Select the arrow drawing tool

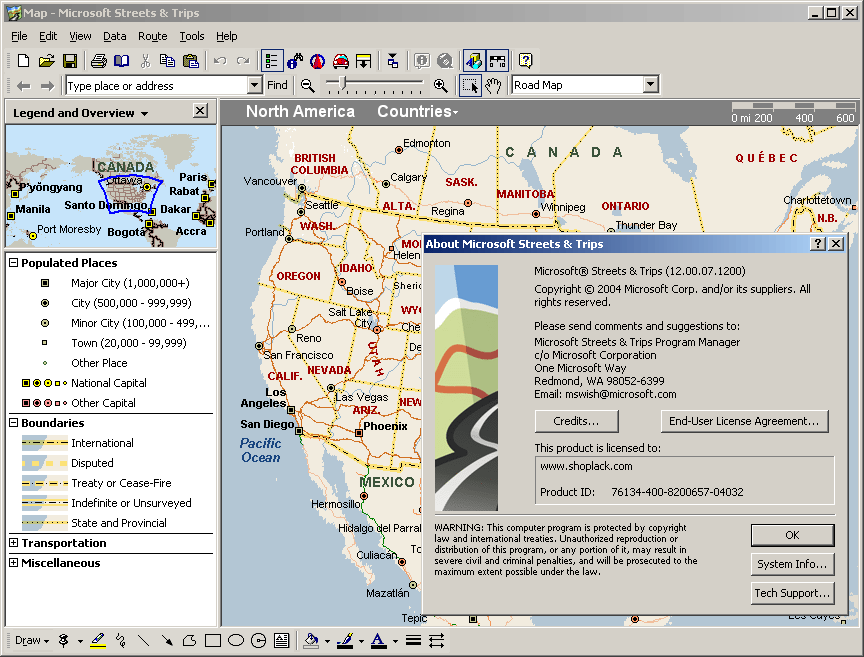(x=166, y=640)
